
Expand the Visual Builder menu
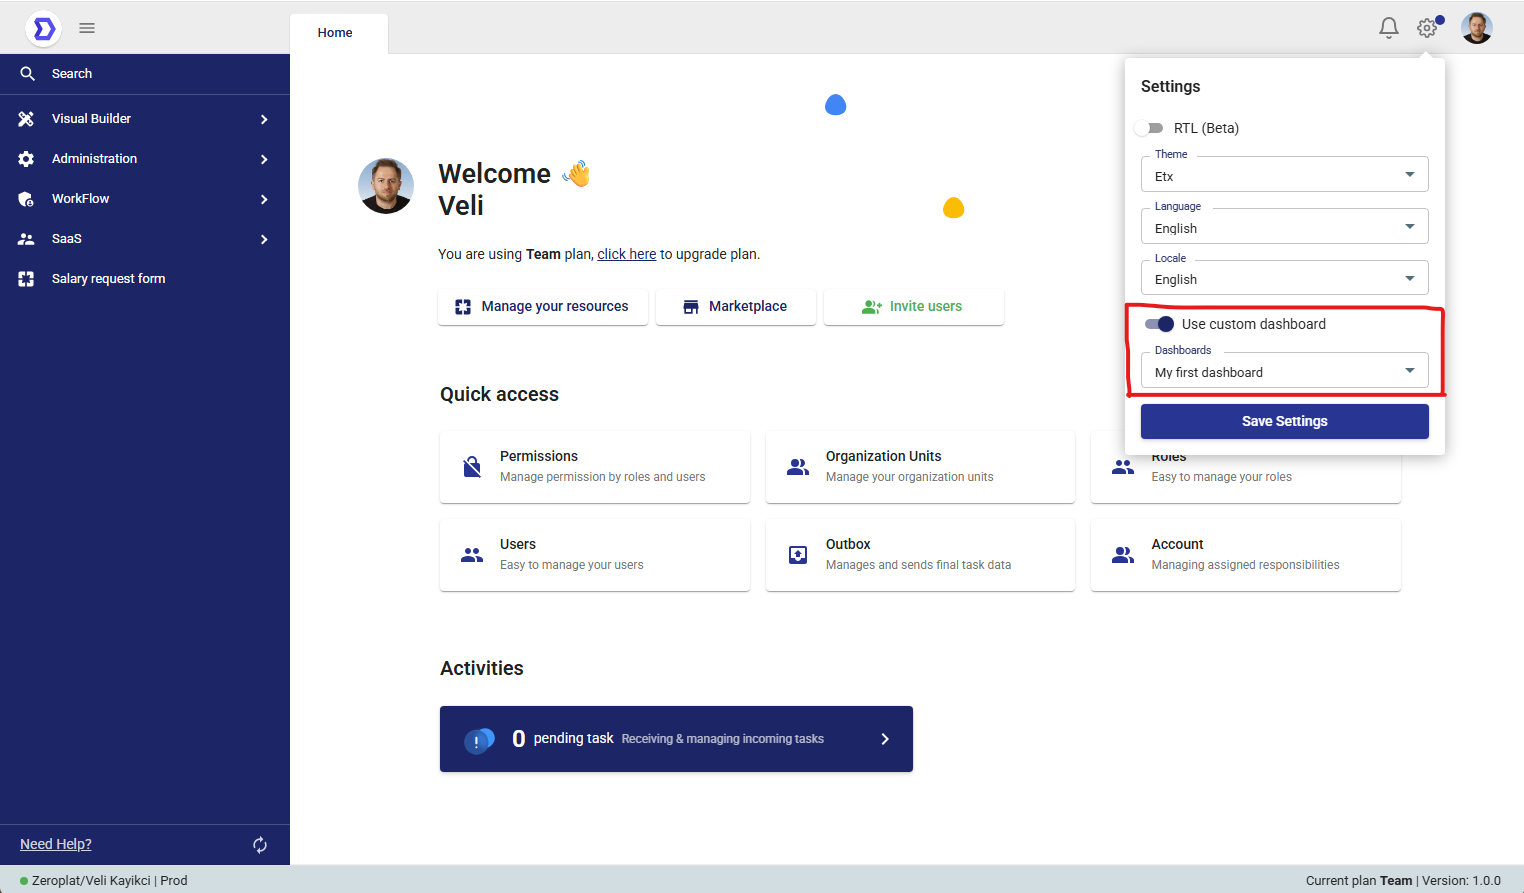click(x=144, y=119)
